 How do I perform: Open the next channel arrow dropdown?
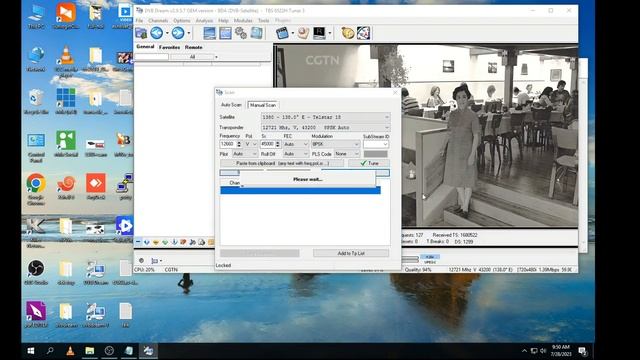pyautogui.click(x=188, y=33)
